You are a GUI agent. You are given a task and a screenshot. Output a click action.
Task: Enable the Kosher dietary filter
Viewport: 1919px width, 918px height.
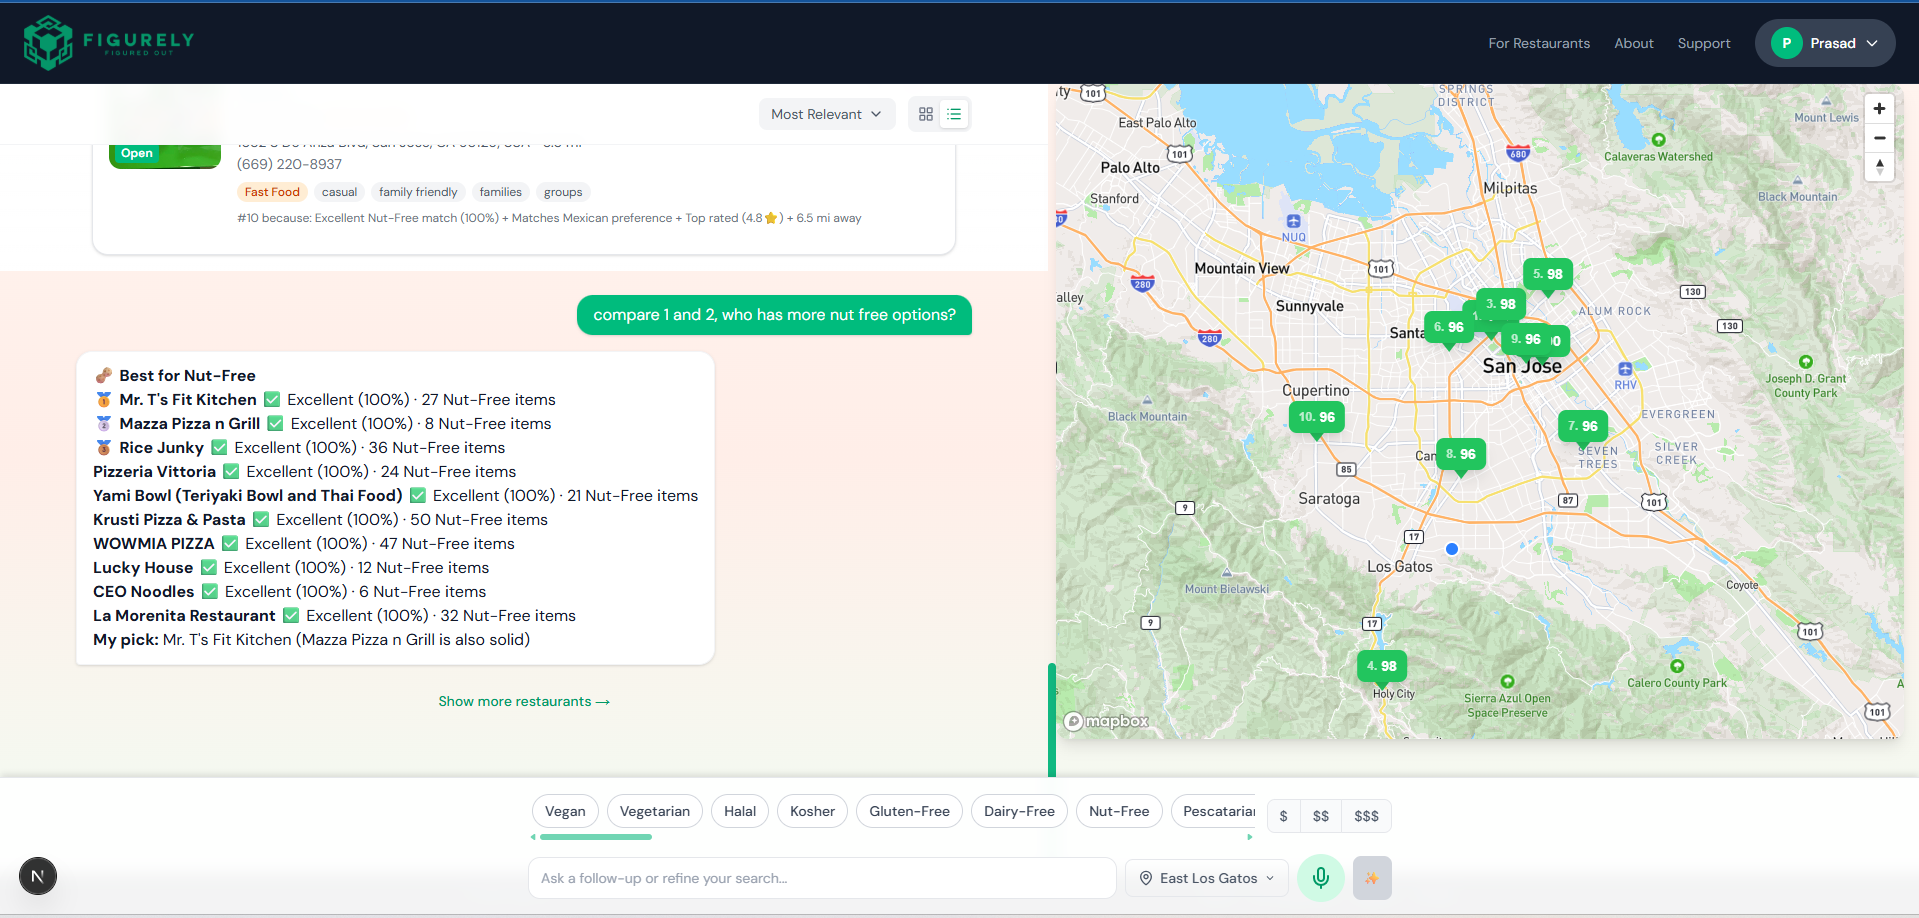[811, 811]
